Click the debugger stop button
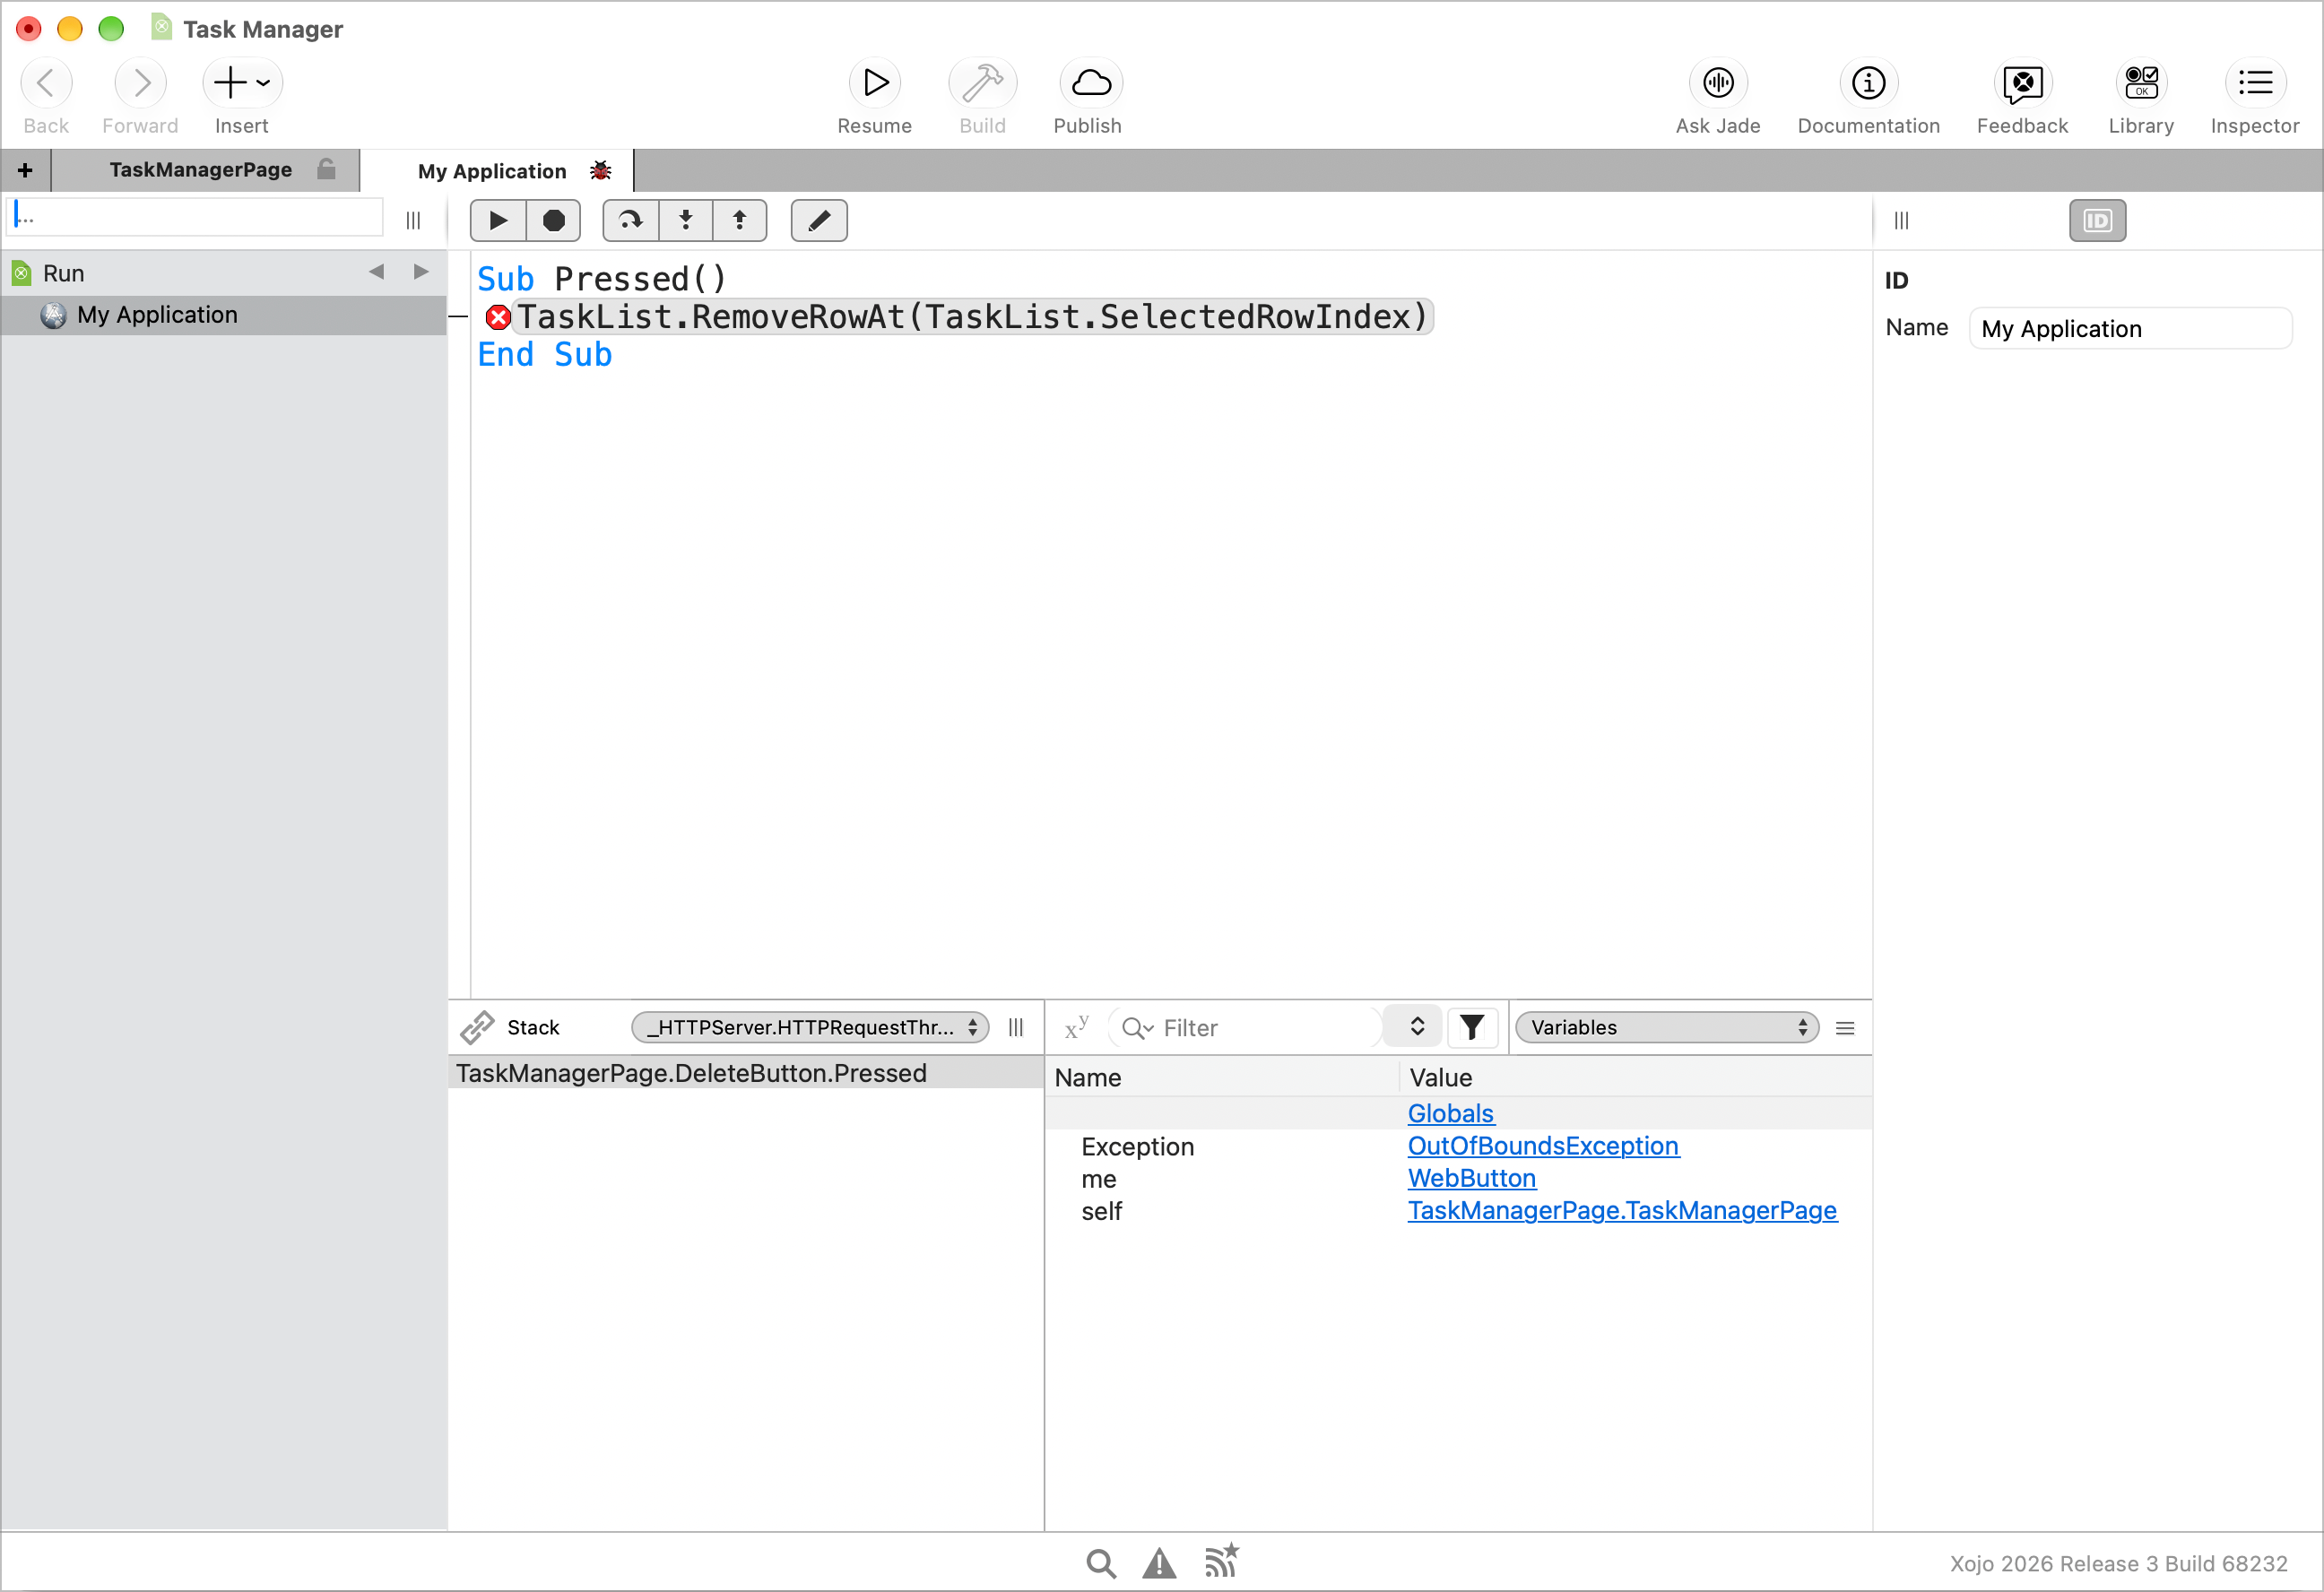Image resolution: width=2324 pixels, height=1592 pixels. [x=553, y=220]
